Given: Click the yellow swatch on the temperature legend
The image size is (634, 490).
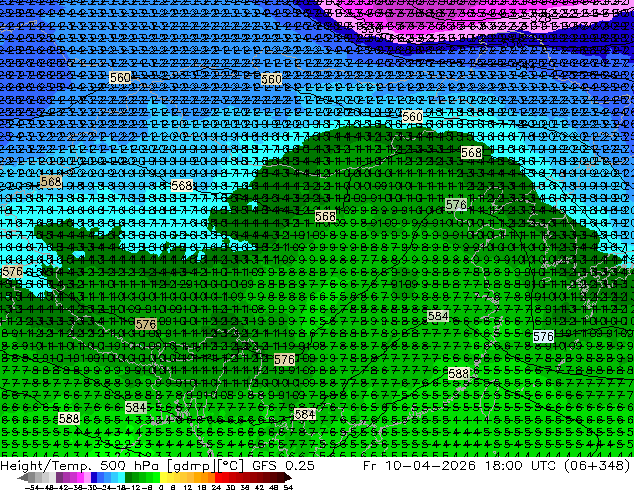Looking at the screenshot, I should (x=163, y=477).
